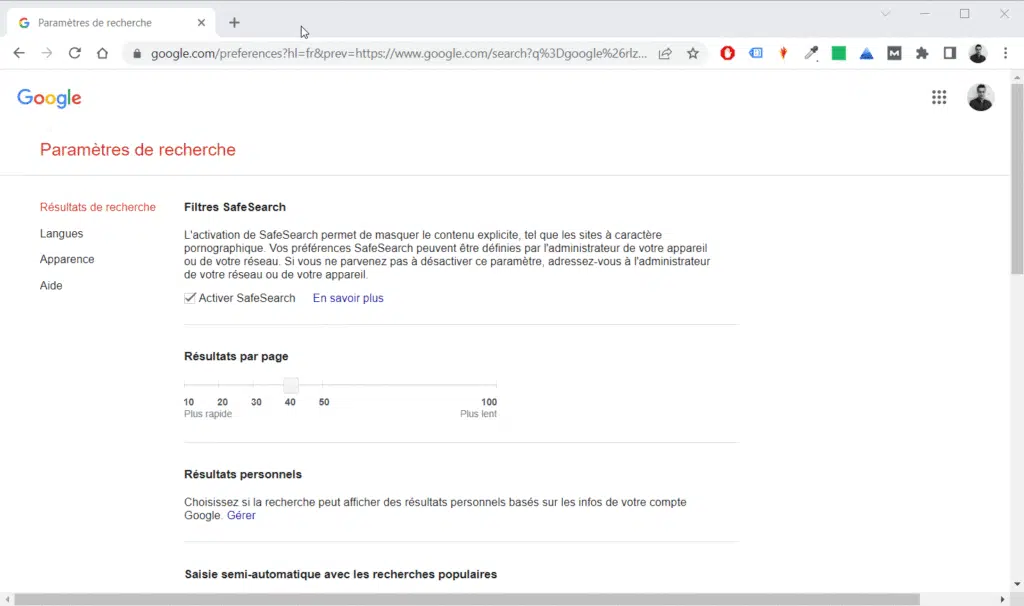Click the green square extension icon

pyautogui.click(x=839, y=54)
